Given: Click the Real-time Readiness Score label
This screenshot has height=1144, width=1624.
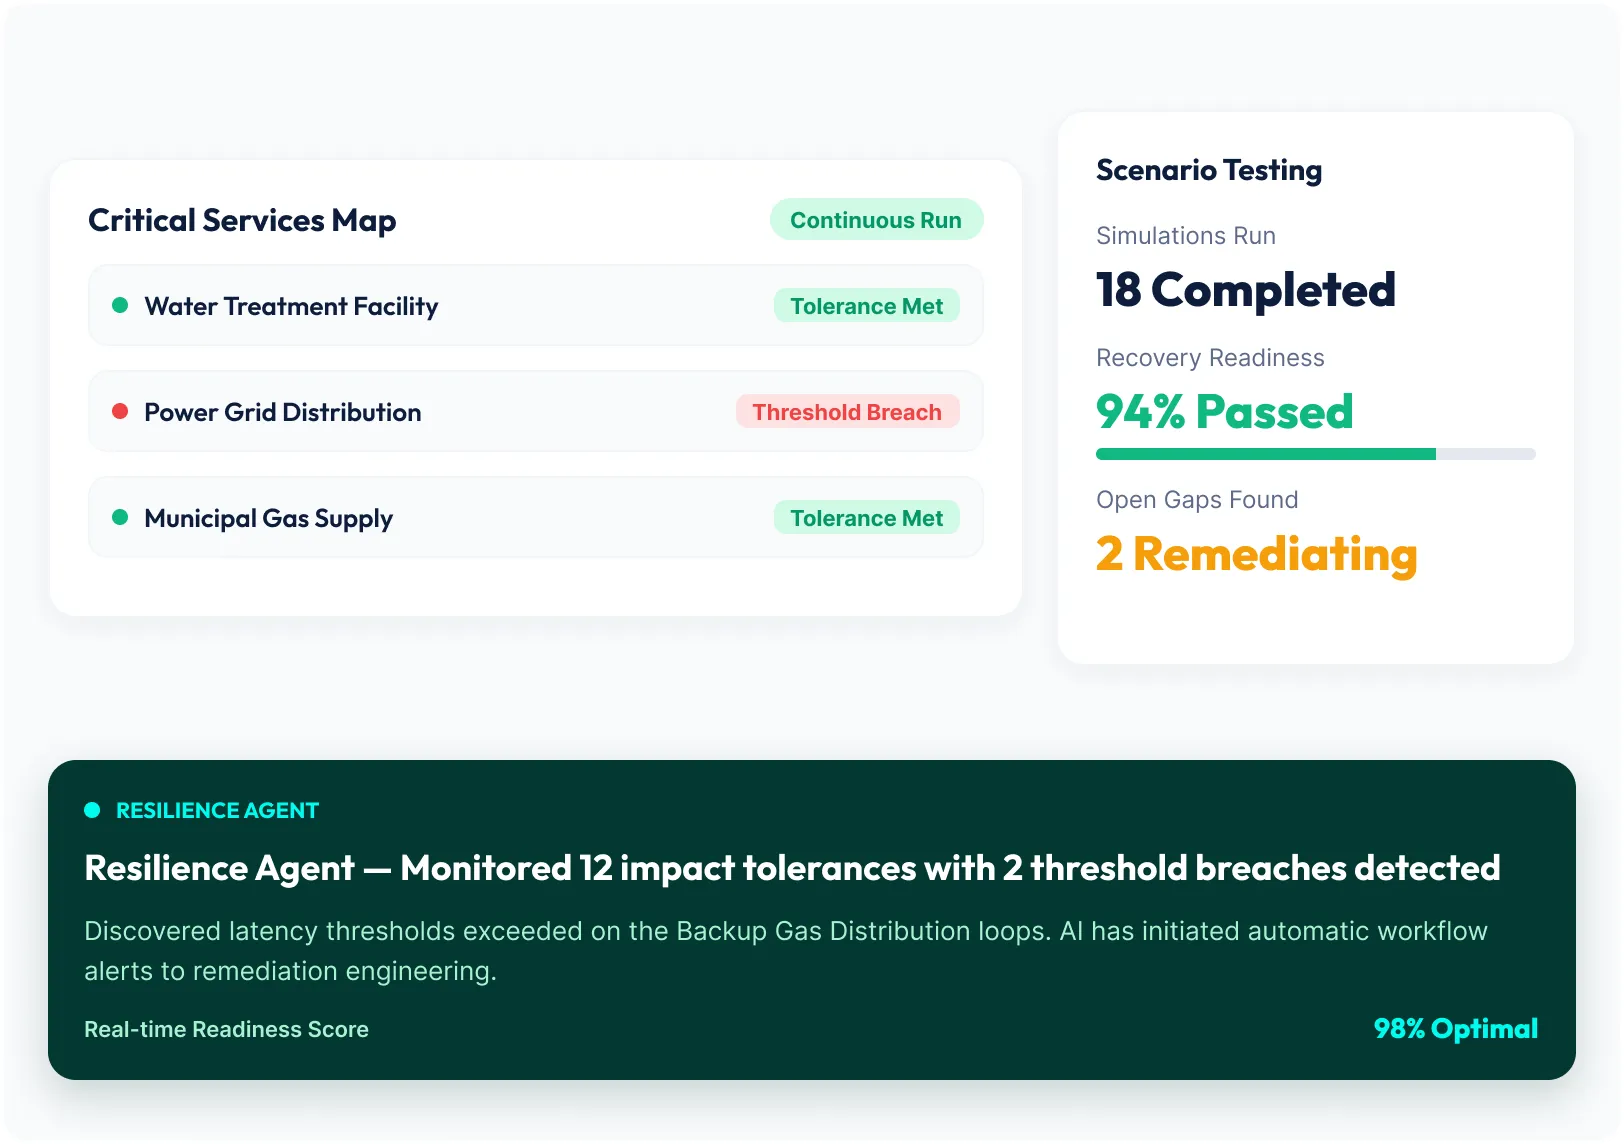Looking at the screenshot, I should click(227, 1030).
